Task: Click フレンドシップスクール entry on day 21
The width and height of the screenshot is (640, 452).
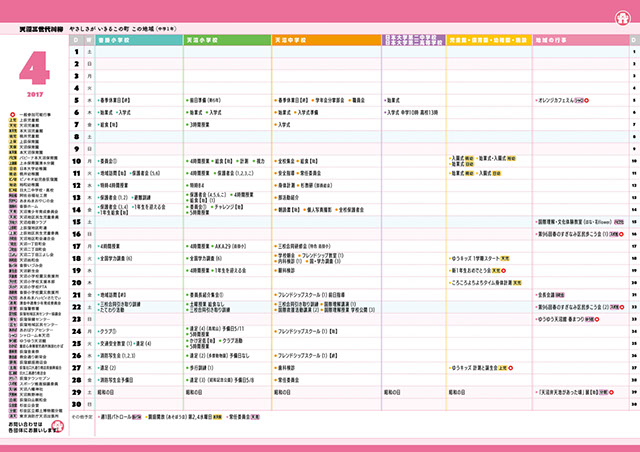Action: pyautogui.click(x=311, y=295)
